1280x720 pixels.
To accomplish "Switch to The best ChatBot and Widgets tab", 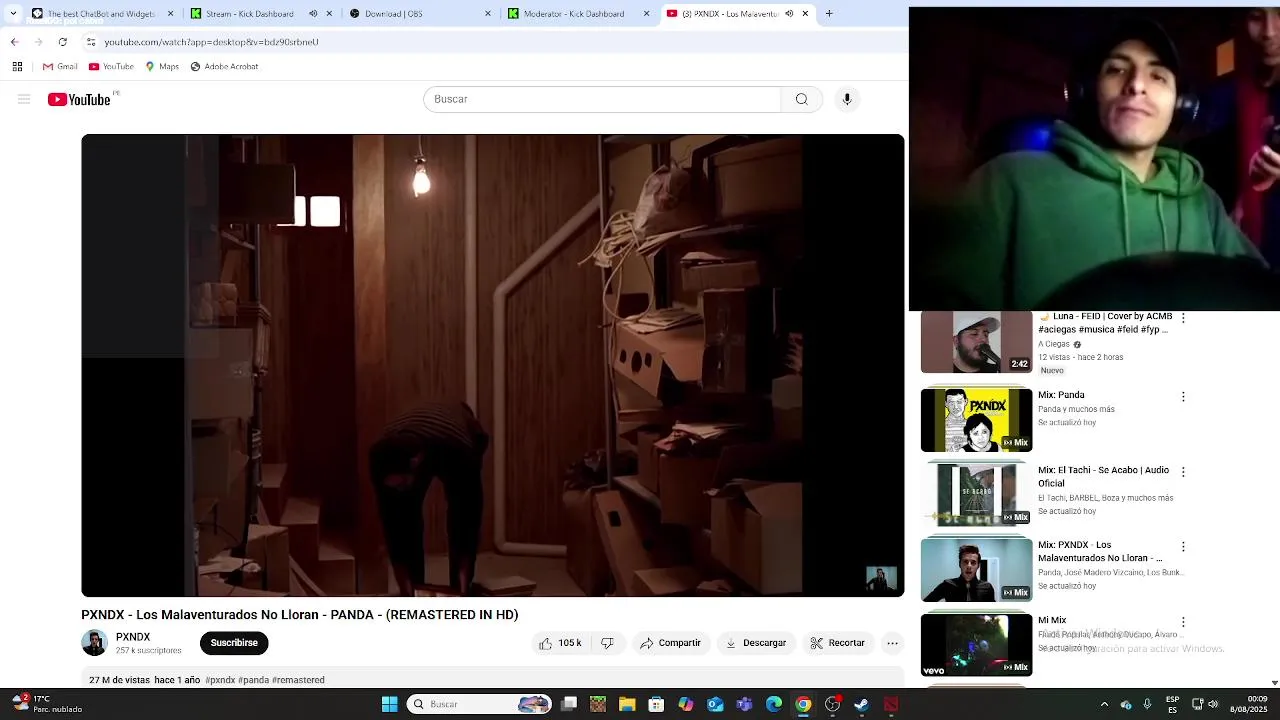I will tap(101, 14).
